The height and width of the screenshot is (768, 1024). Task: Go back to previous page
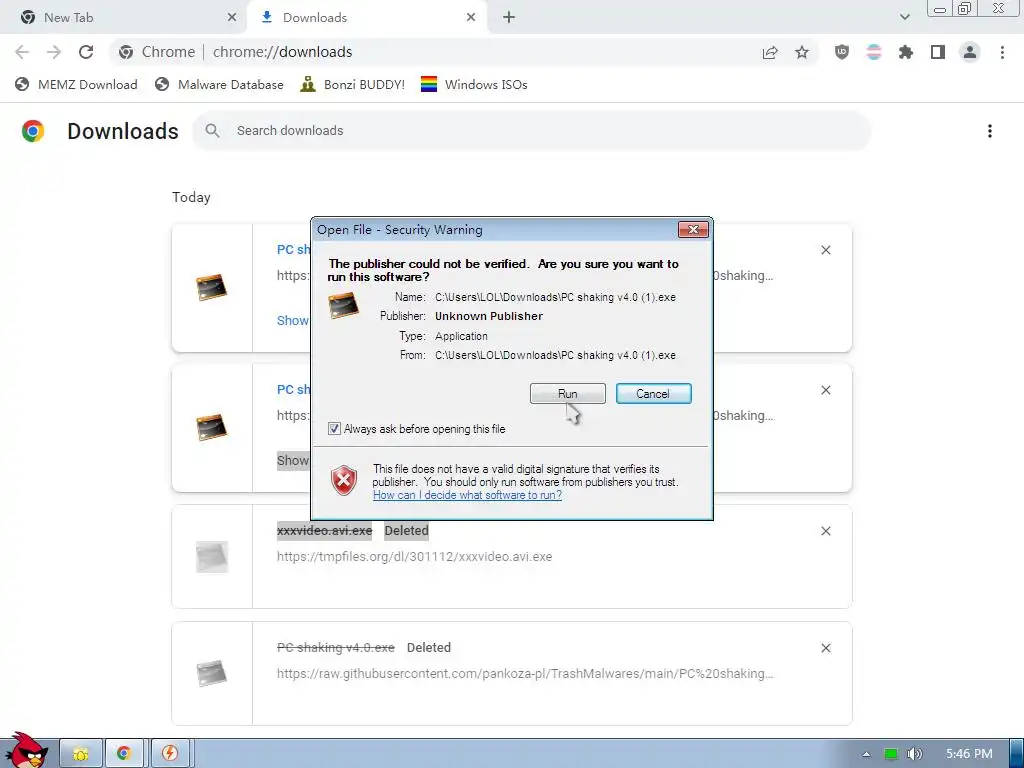[22, 52]
